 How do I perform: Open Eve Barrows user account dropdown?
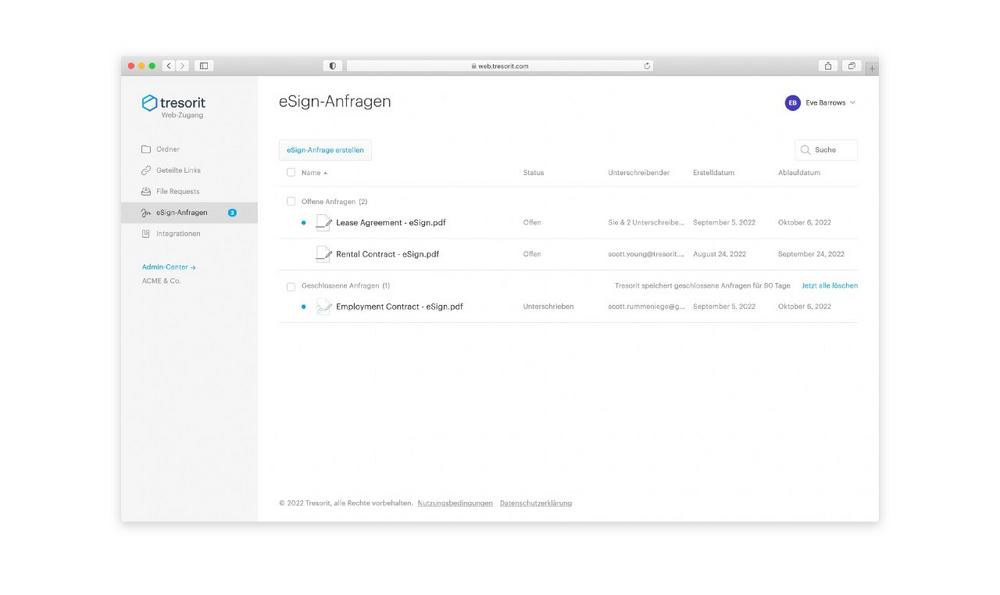click(821, 102)
